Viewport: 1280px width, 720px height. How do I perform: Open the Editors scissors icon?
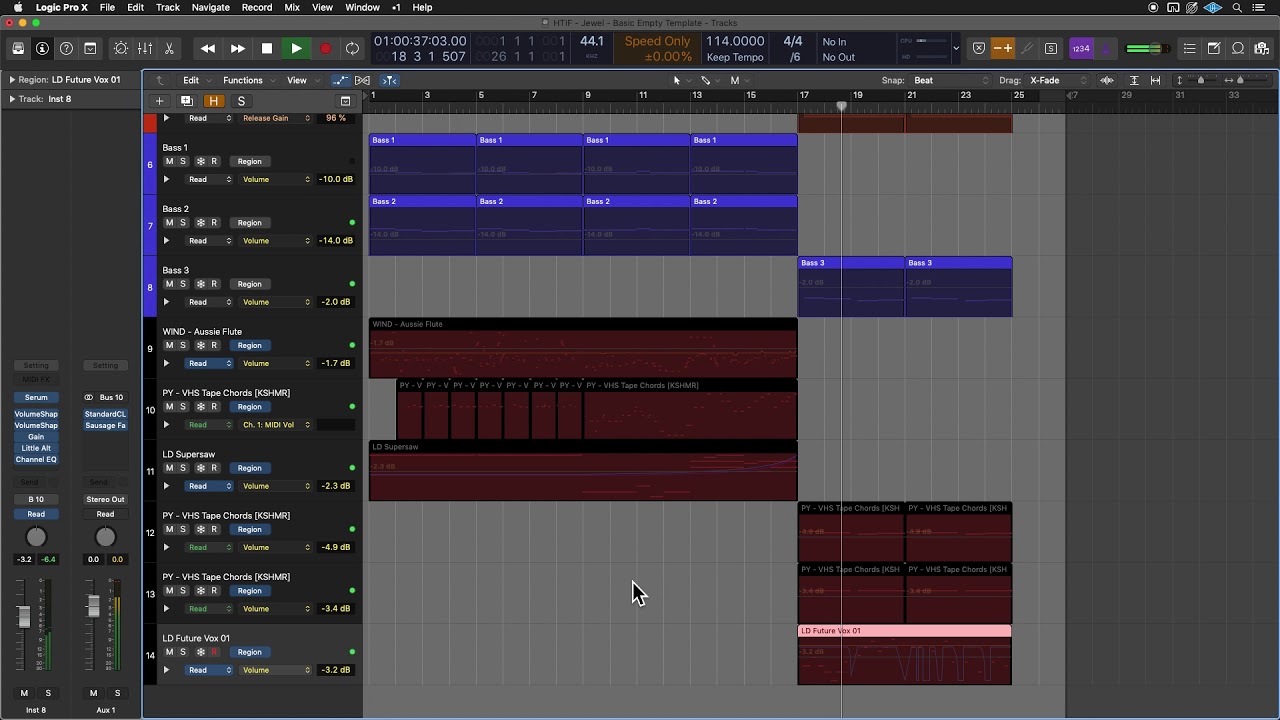coord(169,48)
